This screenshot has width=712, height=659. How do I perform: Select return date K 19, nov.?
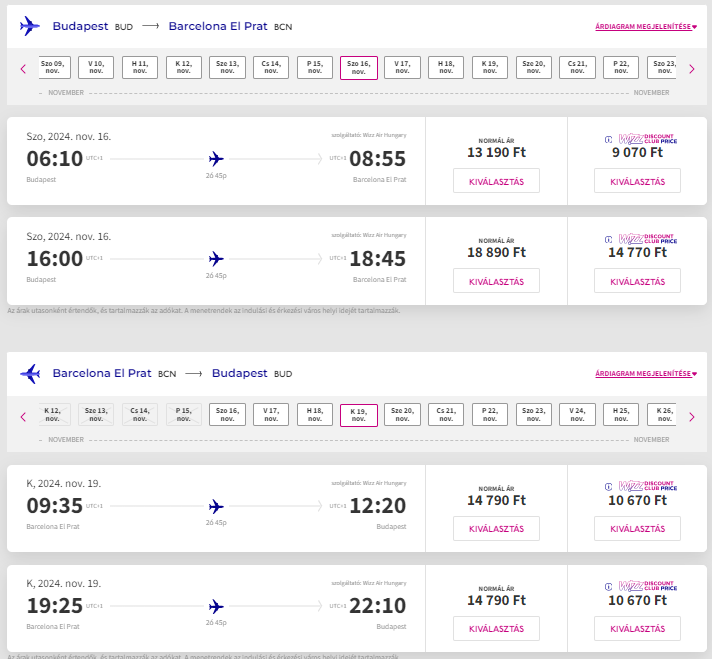[x=358, y=416]
